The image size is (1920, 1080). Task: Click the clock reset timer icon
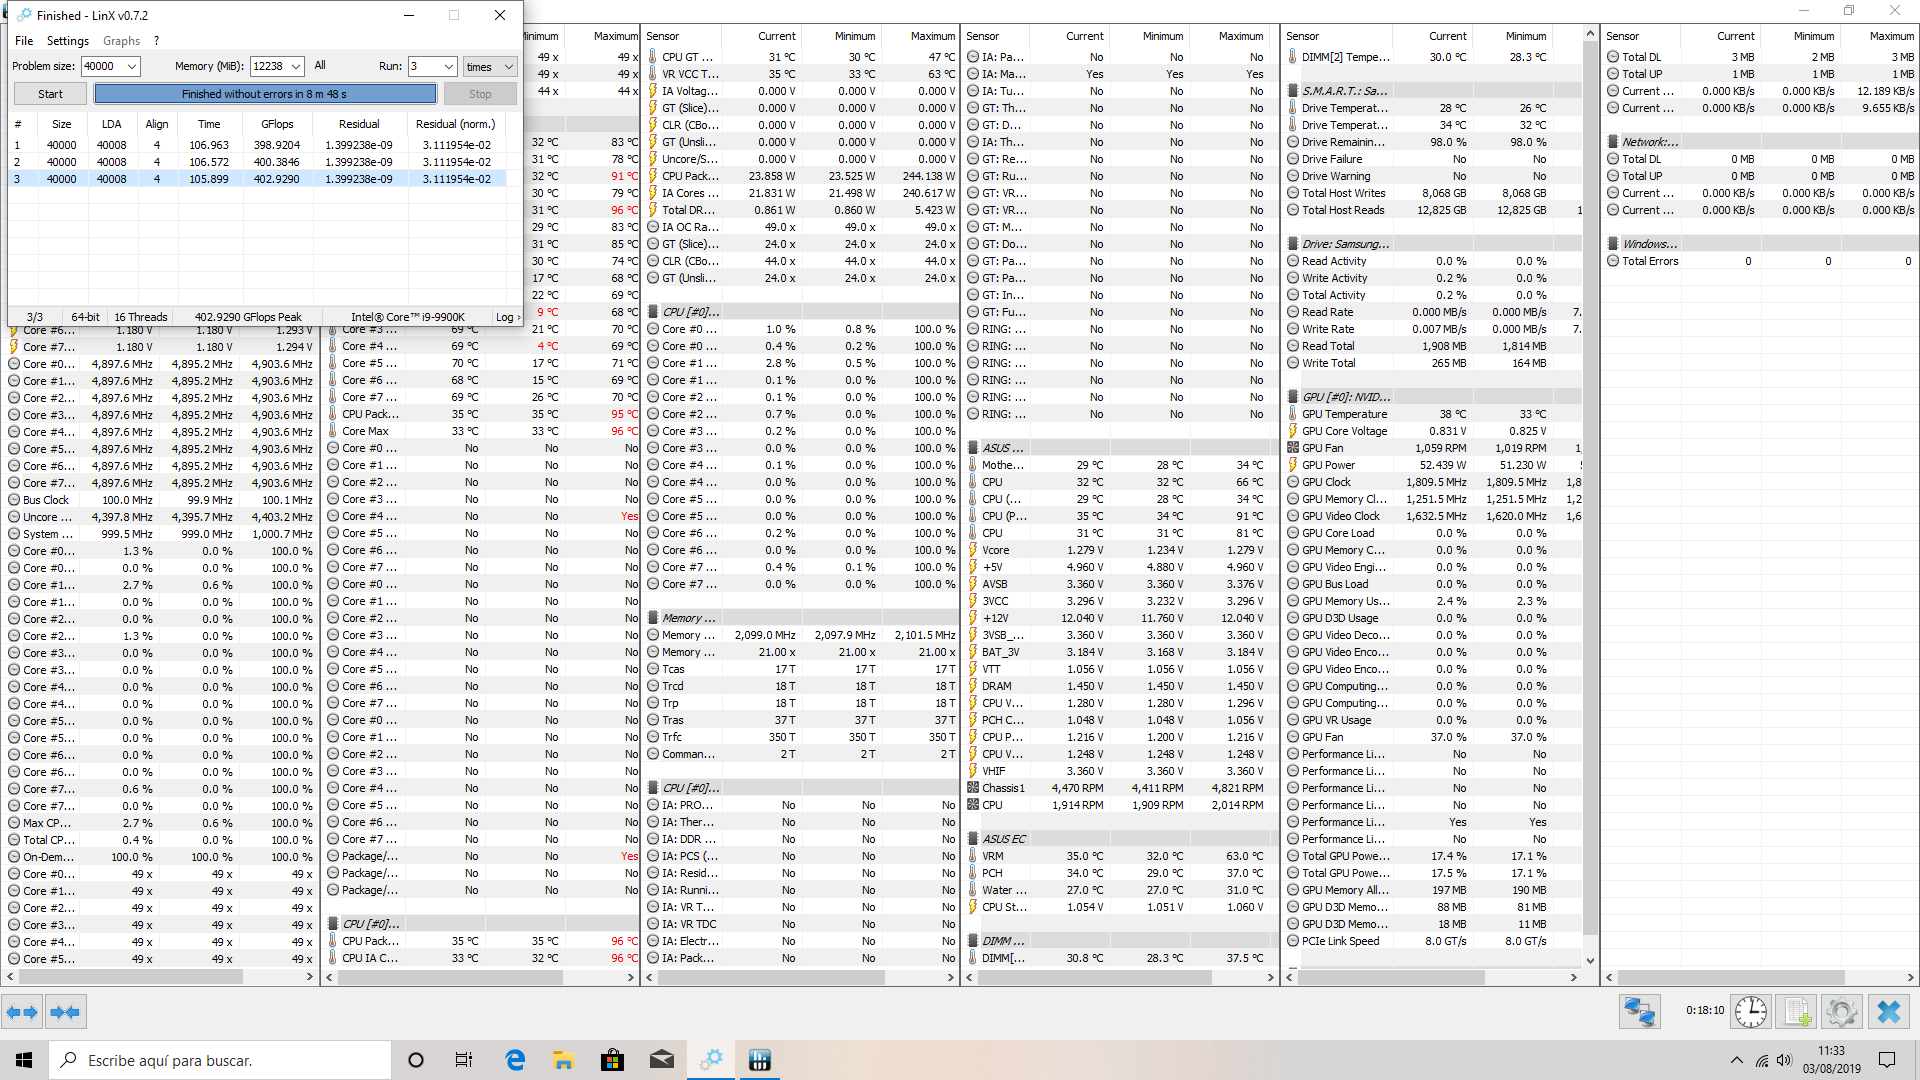(x=1750, y=1012)
